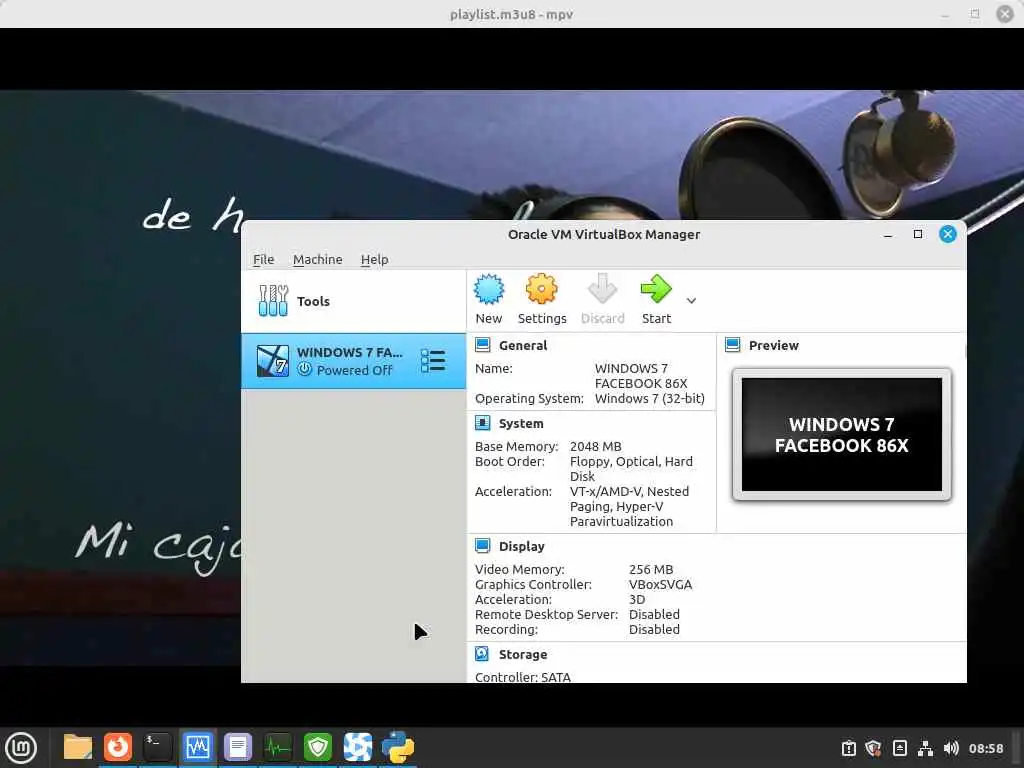Click the network tray icon
The height and width of the screenshot is (768, 1024).
[x=925, y=748]
